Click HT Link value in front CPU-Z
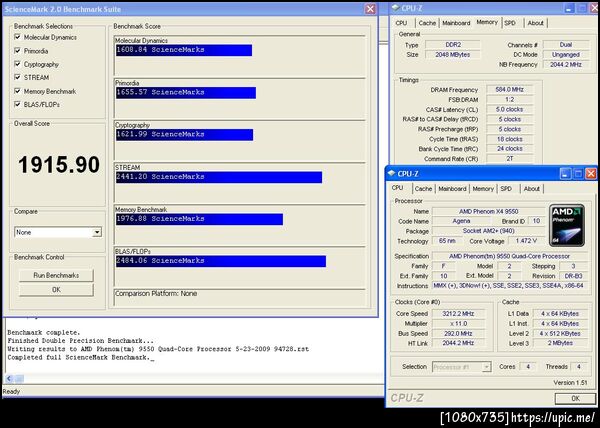 tap(458, 343)
